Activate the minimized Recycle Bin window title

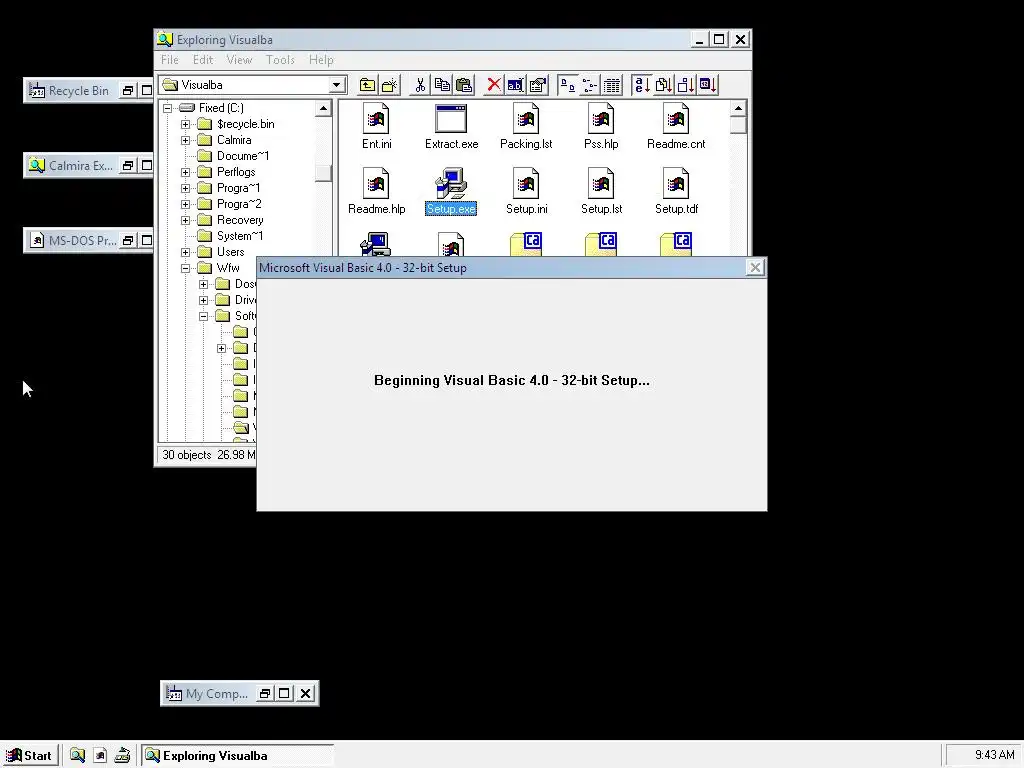click(x=78, y=91)
